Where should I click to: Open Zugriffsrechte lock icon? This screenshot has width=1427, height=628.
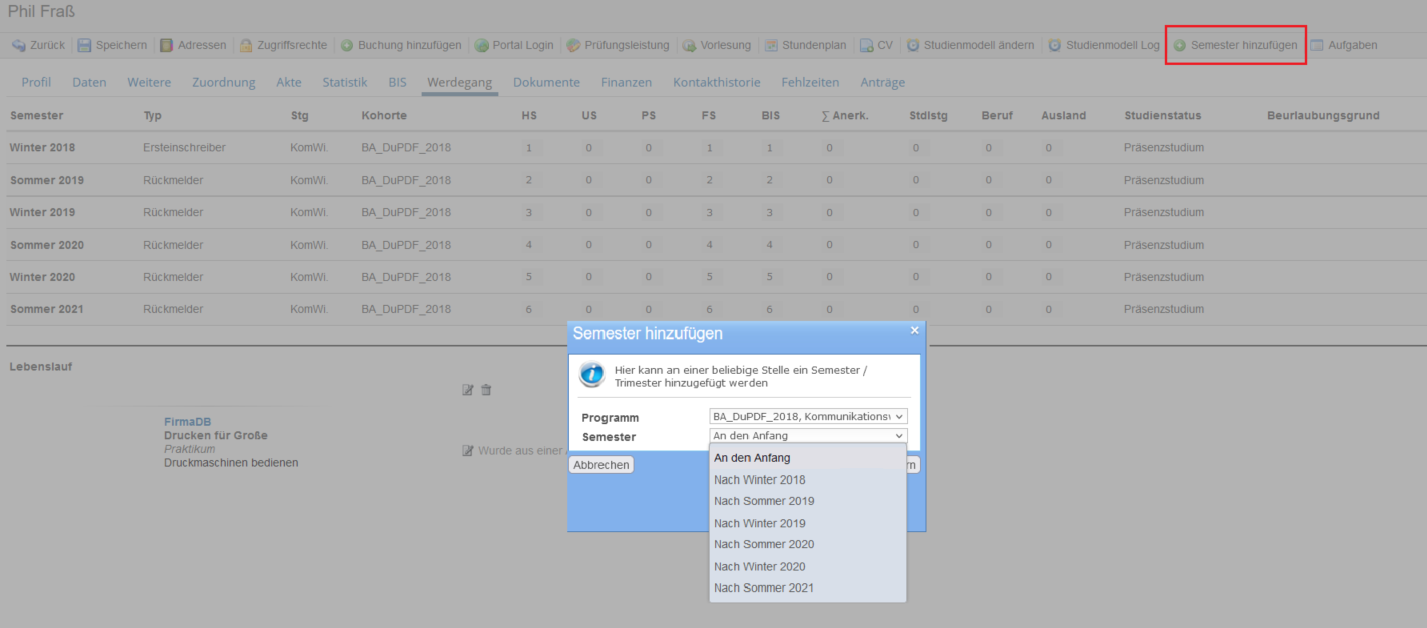(x=246, y=45)
